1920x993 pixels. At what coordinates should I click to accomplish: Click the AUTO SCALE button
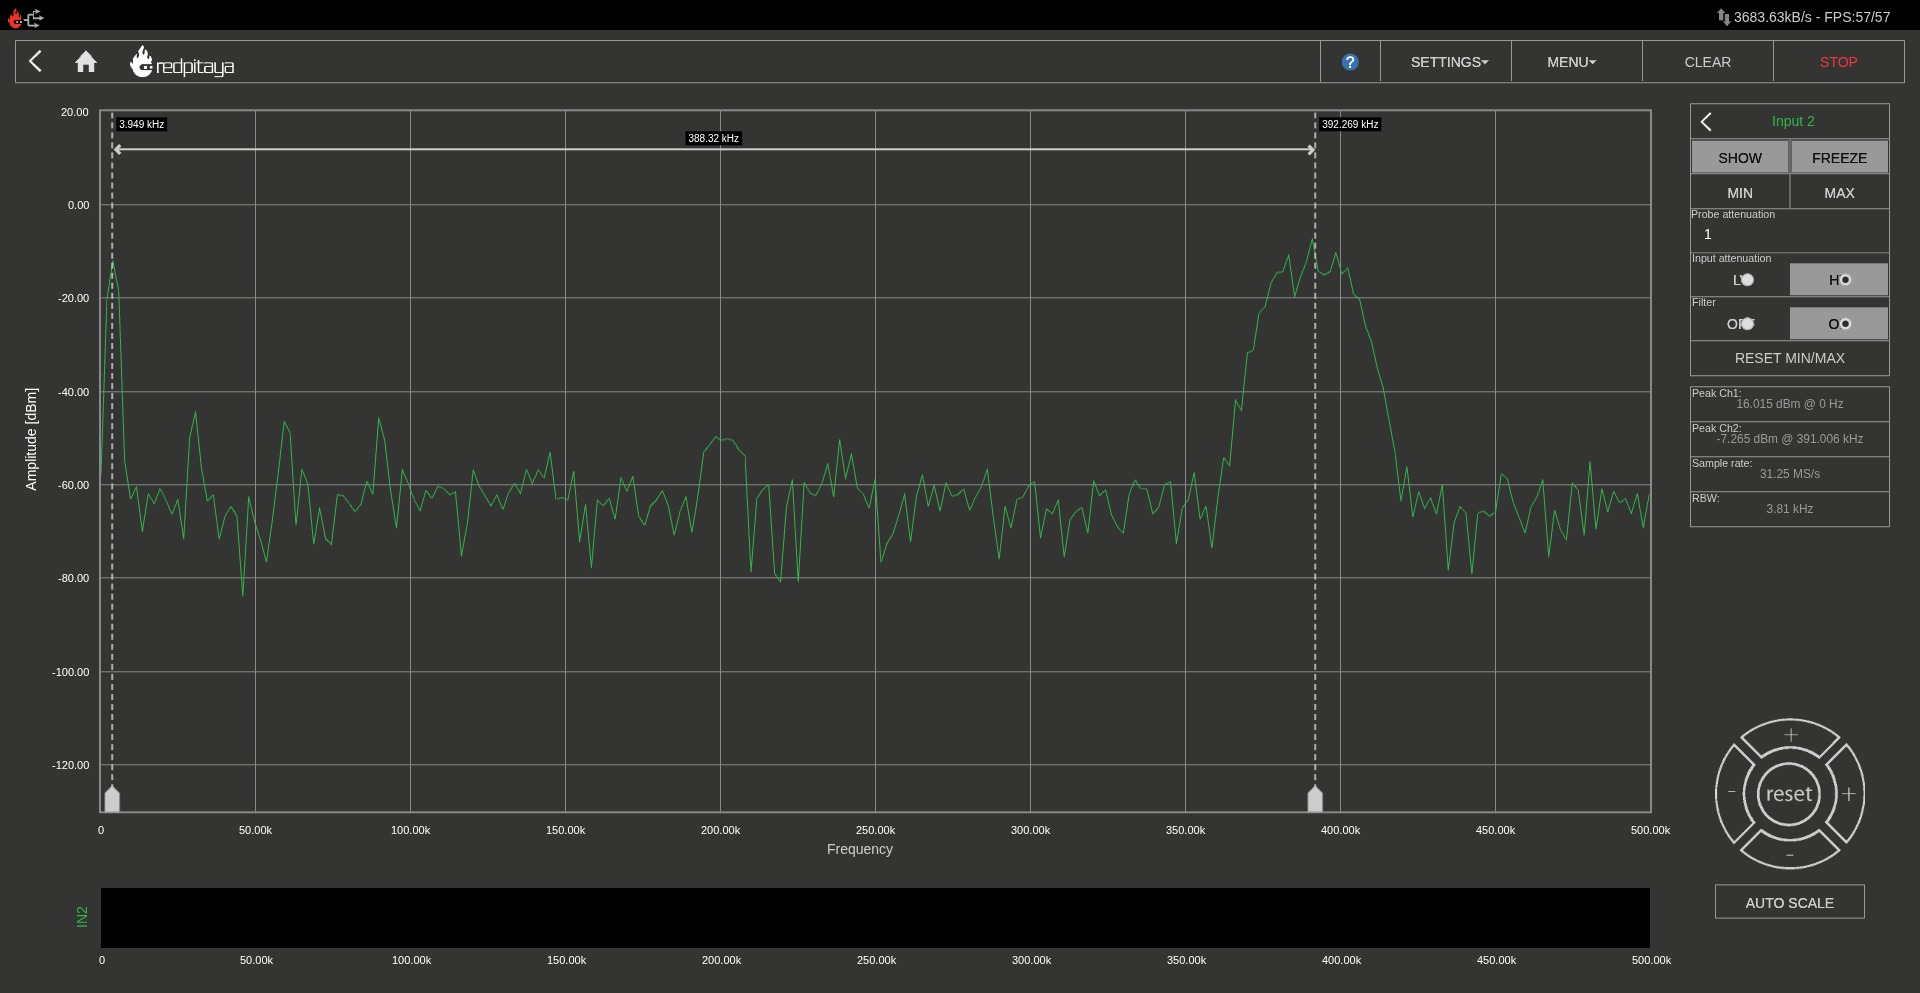pyautogui.click(x=1789, y=901)
